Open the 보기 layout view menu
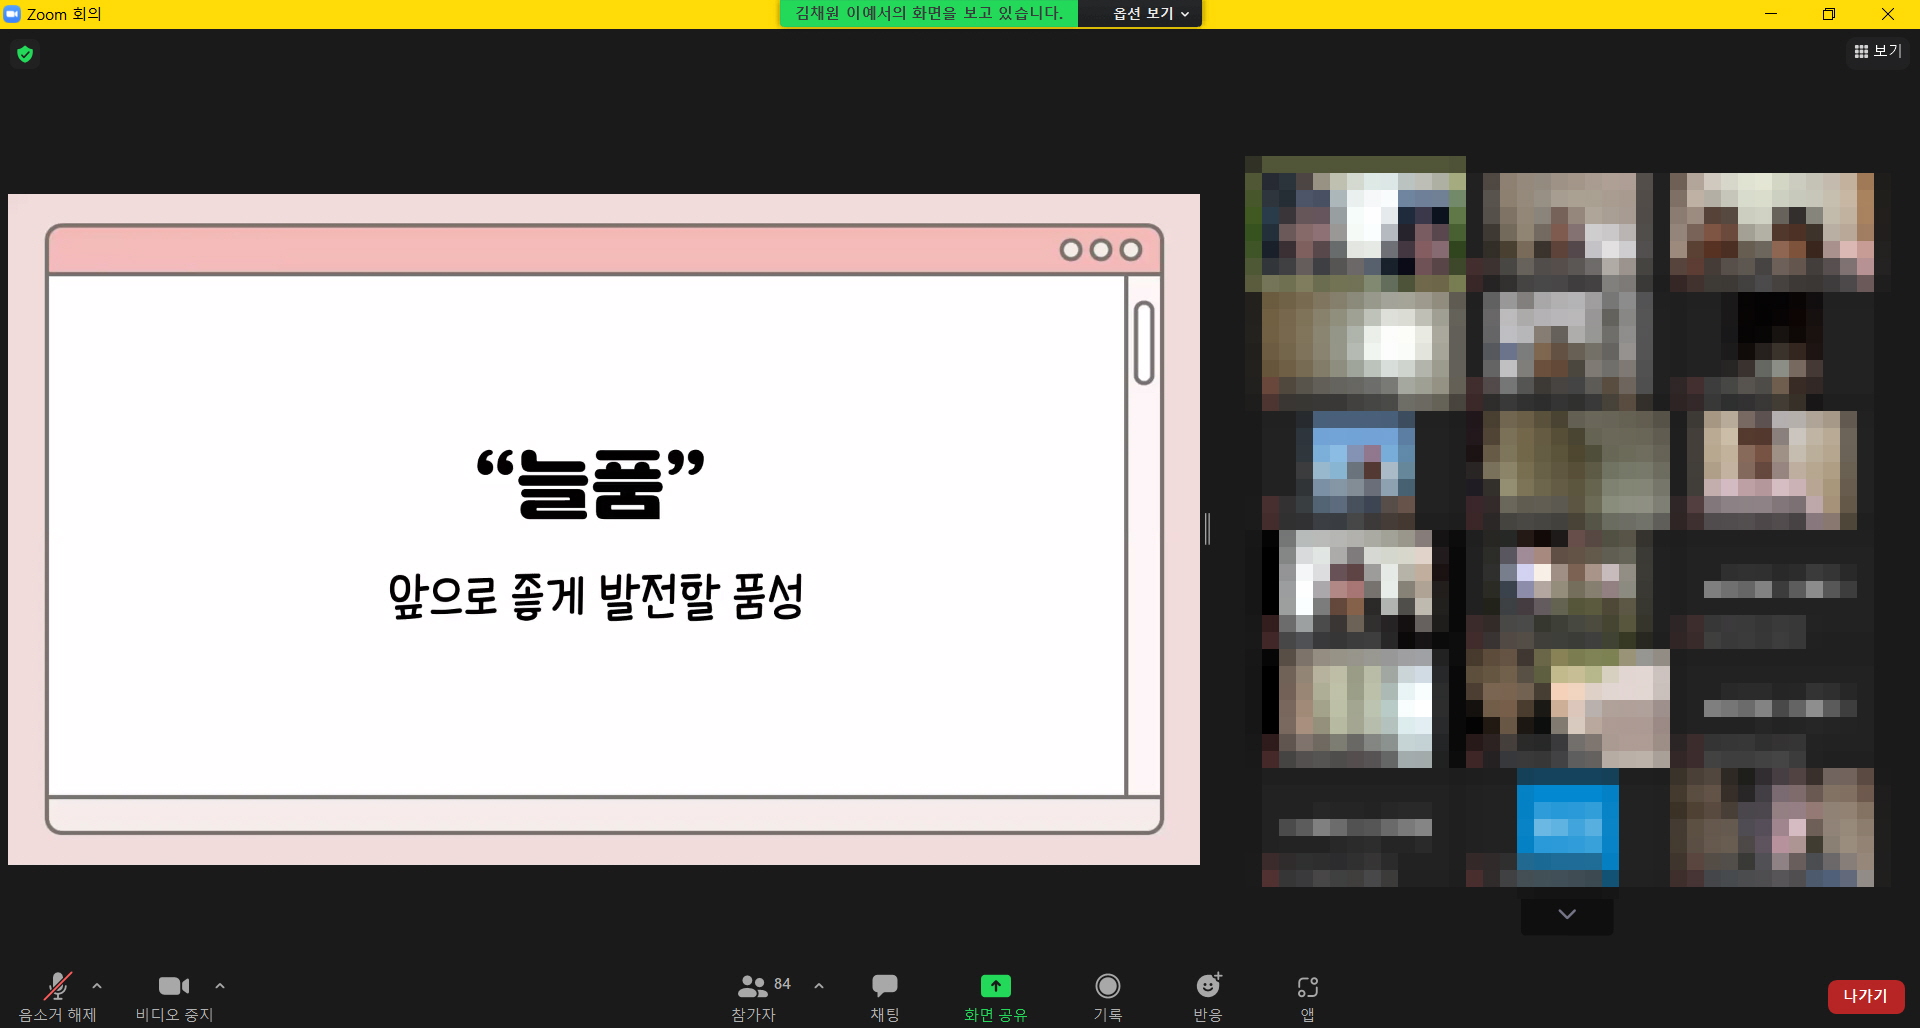This screenshot has width=1920, height=1028. click(1877, 51)
